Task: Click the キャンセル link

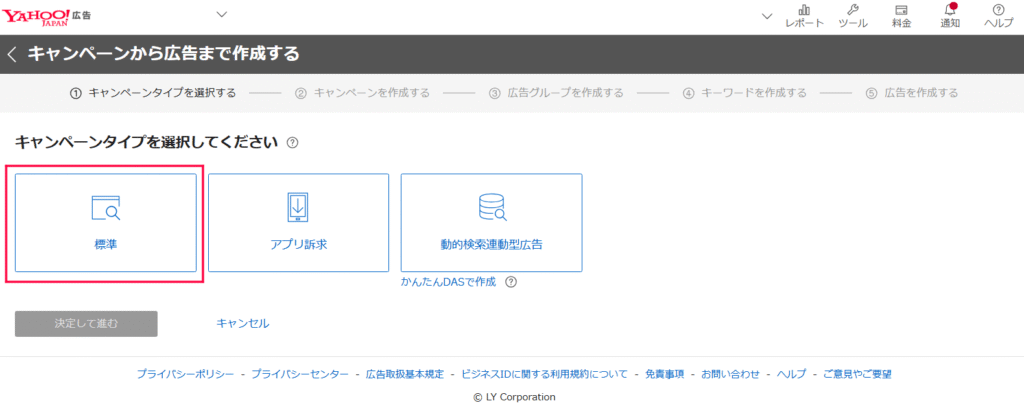Action: point(243,323)
